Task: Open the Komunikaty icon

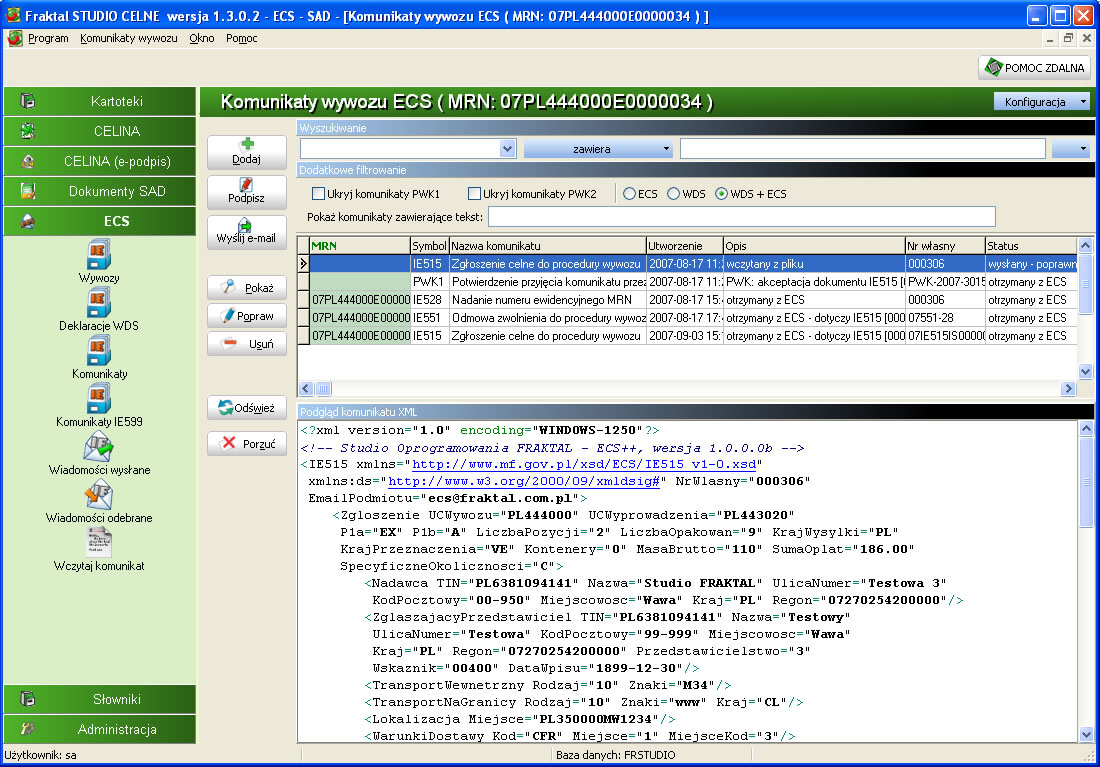Action: pos(99,351)
